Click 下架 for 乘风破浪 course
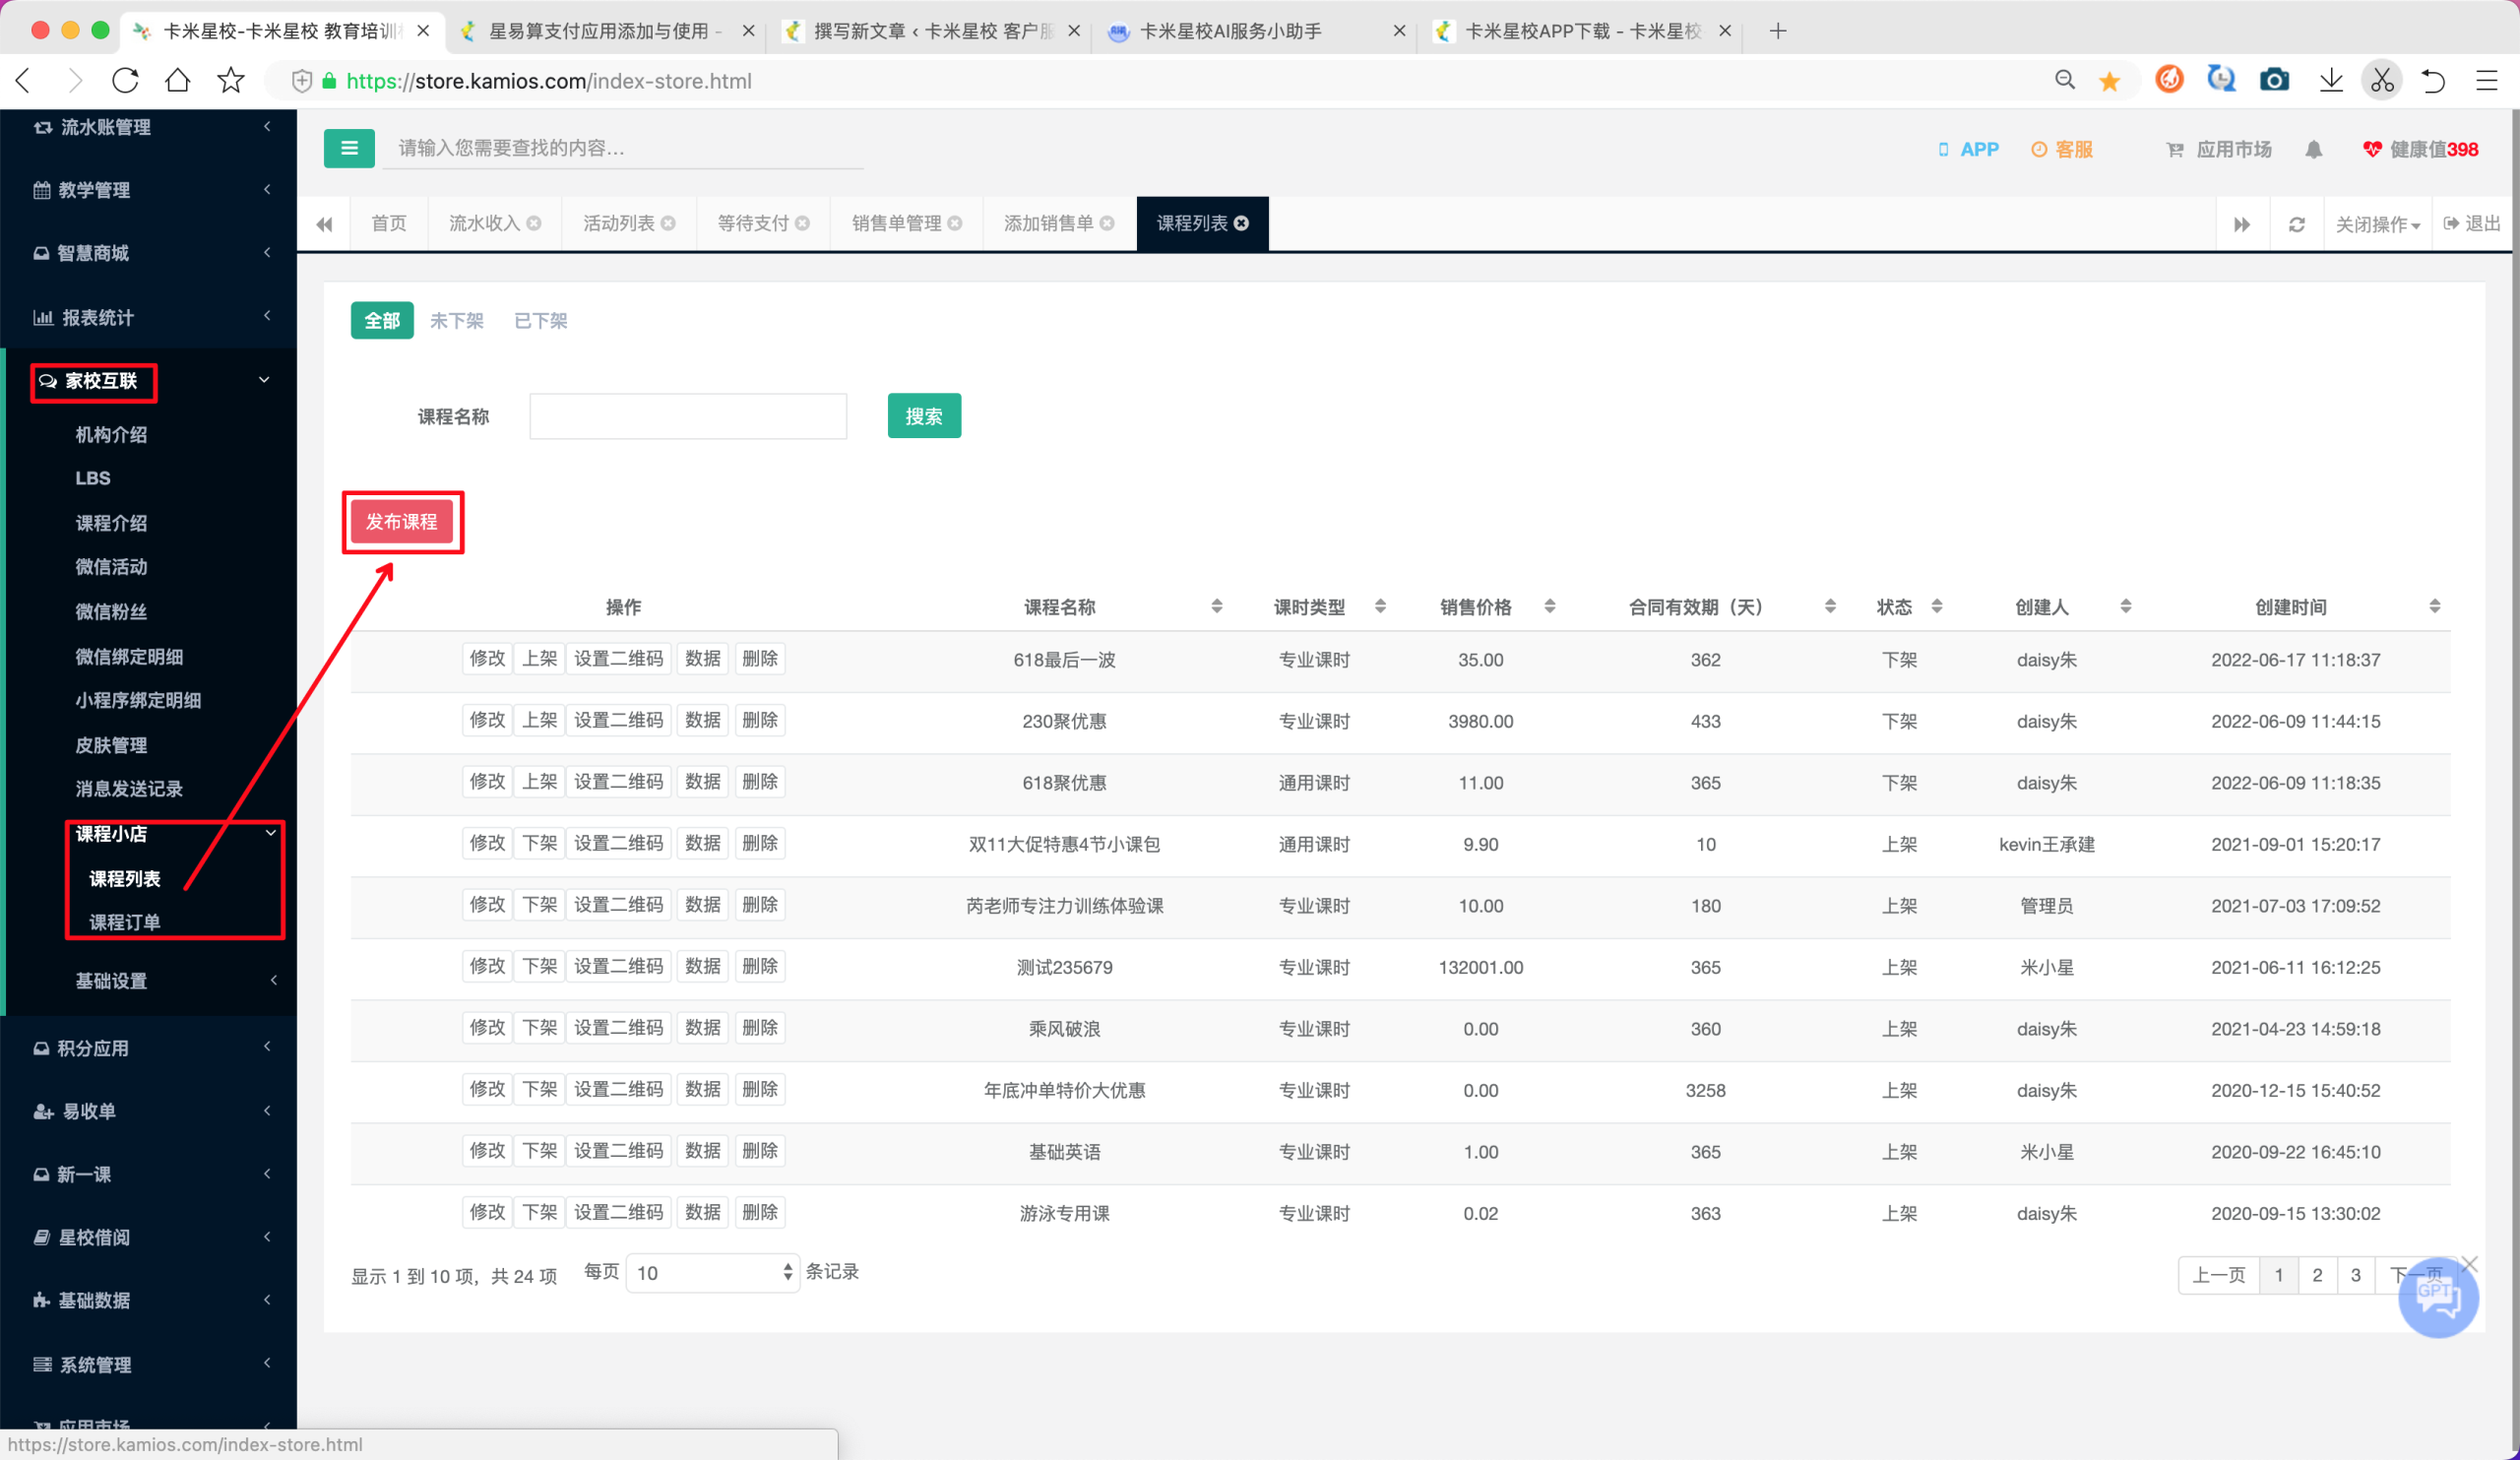This screenshot has width=2520, height=1460. [x=539, y=1028]
